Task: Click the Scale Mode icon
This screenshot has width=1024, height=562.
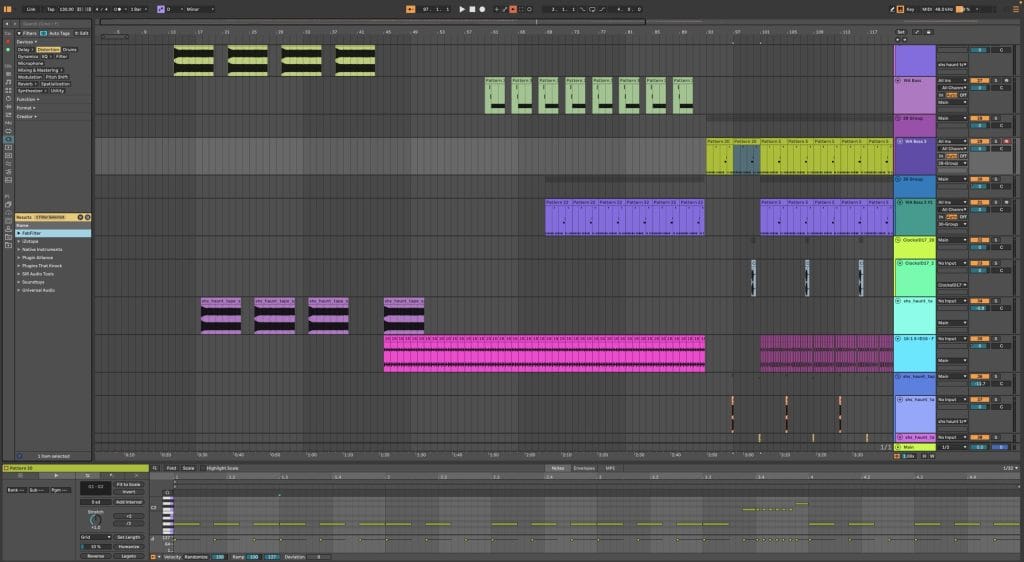Action: [161, 9]
